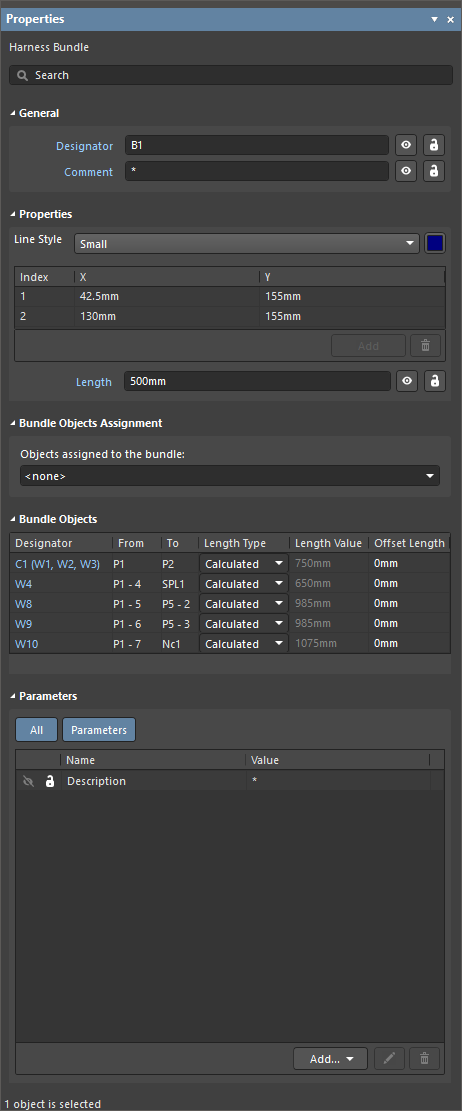Click the Length lock icon

tap(434, 381)
